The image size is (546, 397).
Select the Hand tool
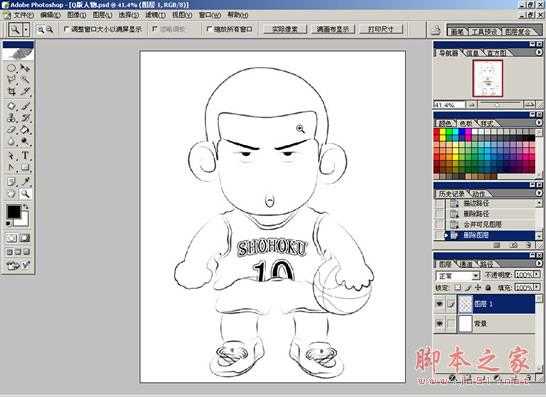(x=11, y=194)
